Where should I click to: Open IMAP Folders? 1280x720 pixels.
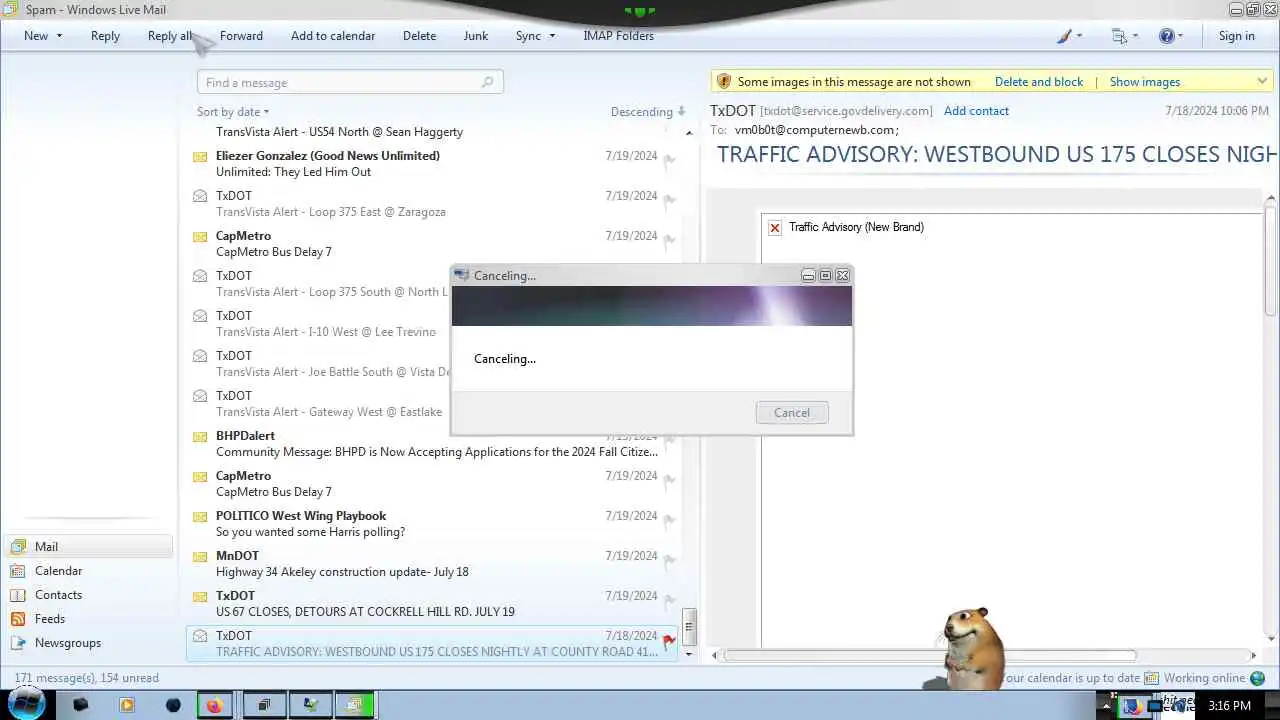(x=618, y=36)
